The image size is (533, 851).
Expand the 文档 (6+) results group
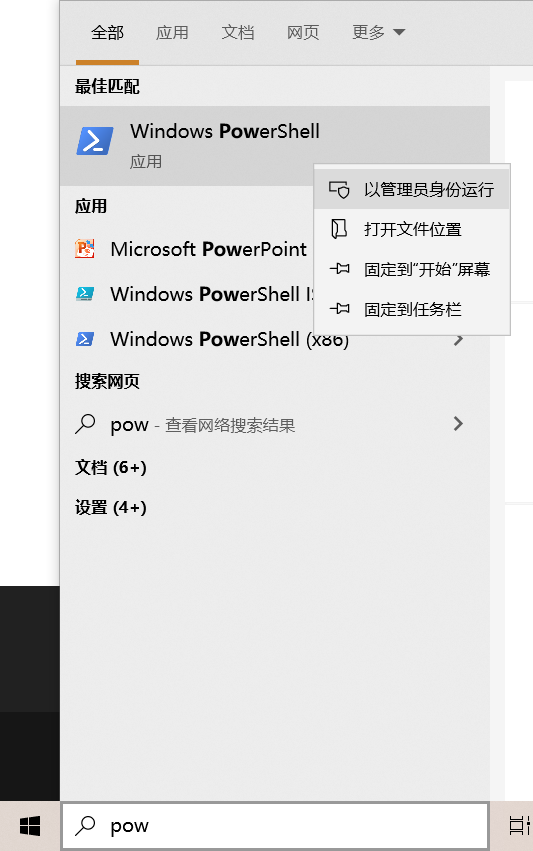111,467
